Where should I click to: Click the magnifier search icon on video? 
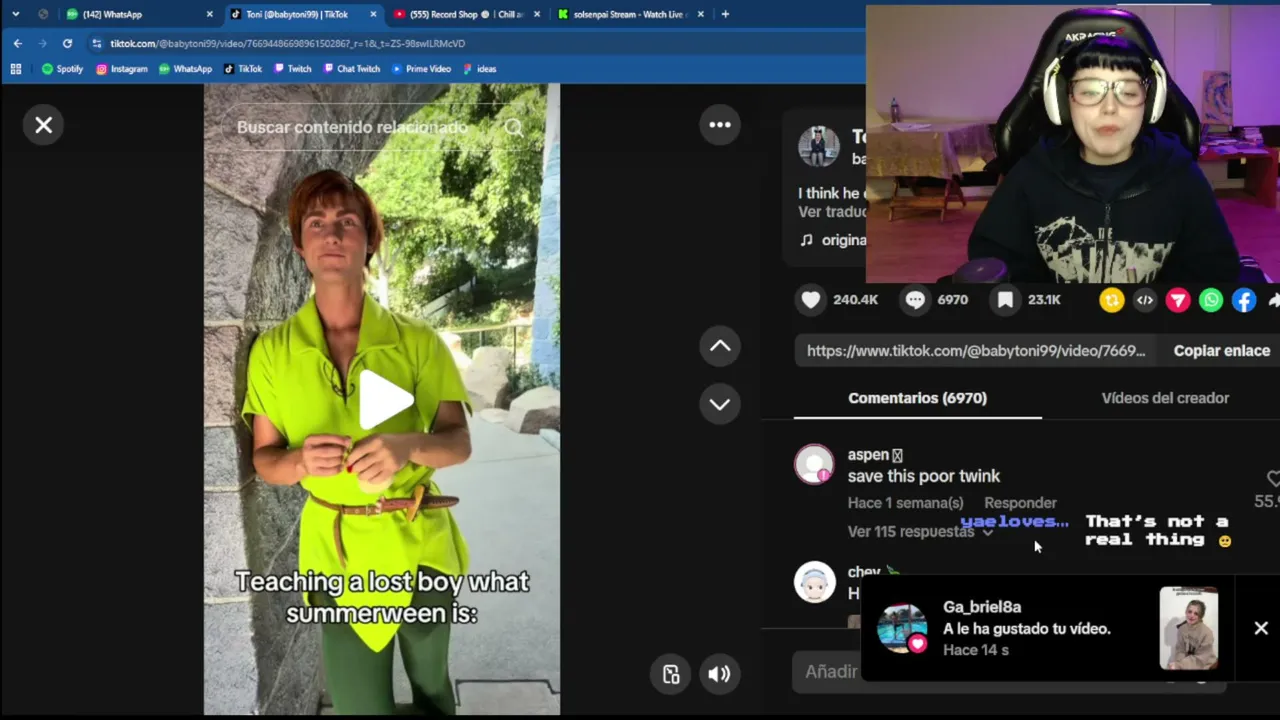[514, 127]
